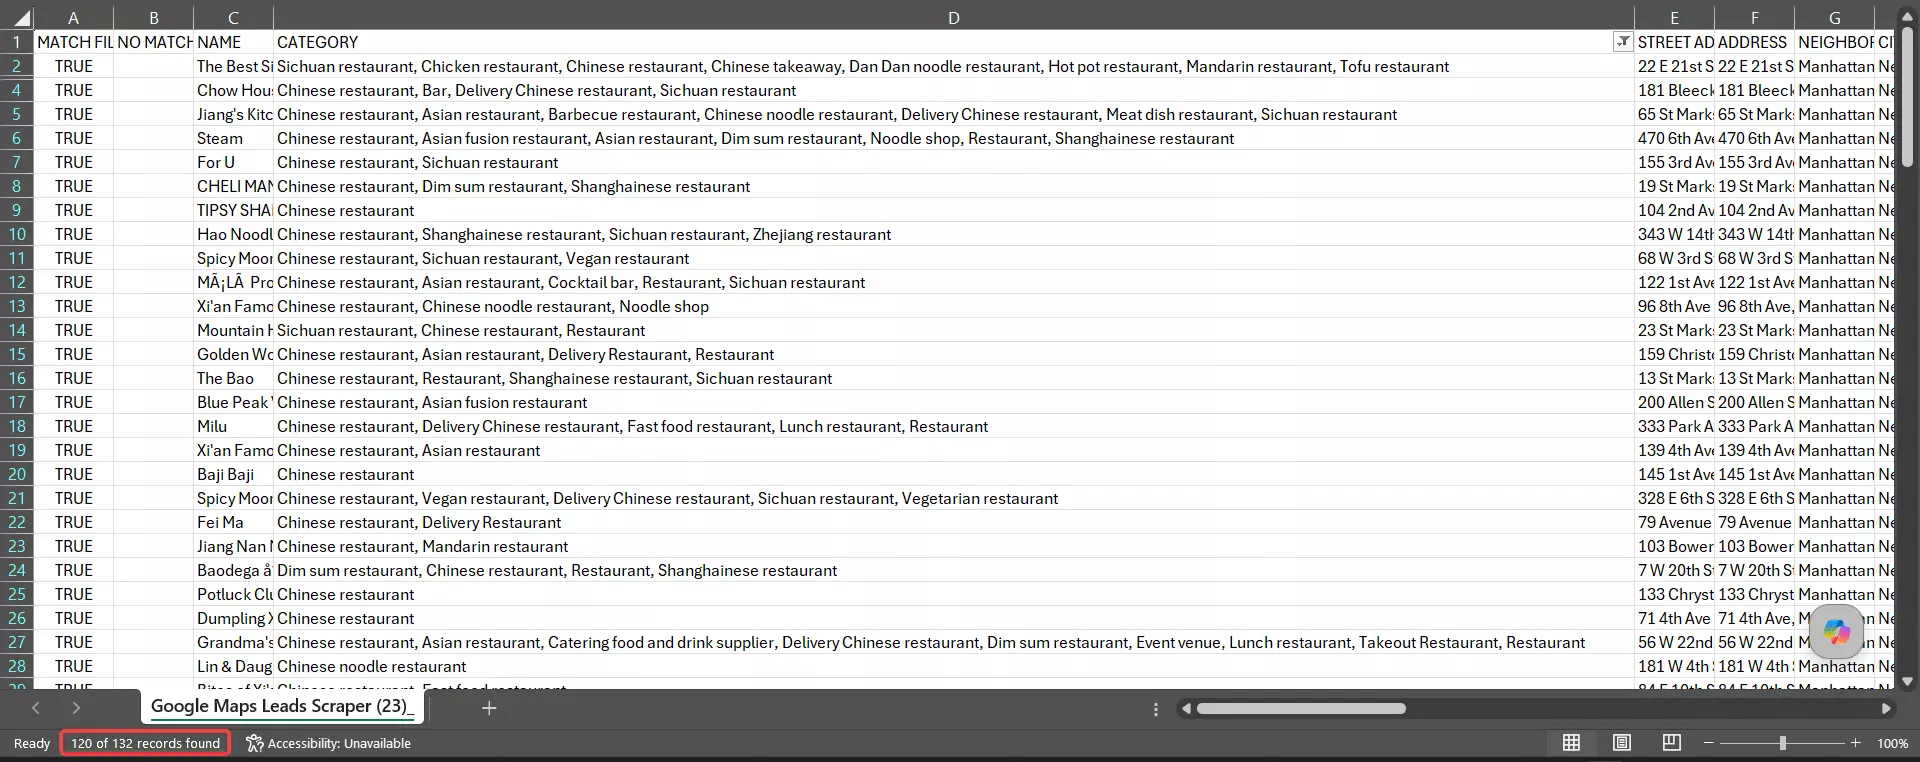The image size is (1920, 762).
Task: Select the '96 8th Ave' street address cell
Action: (1674, 306)
